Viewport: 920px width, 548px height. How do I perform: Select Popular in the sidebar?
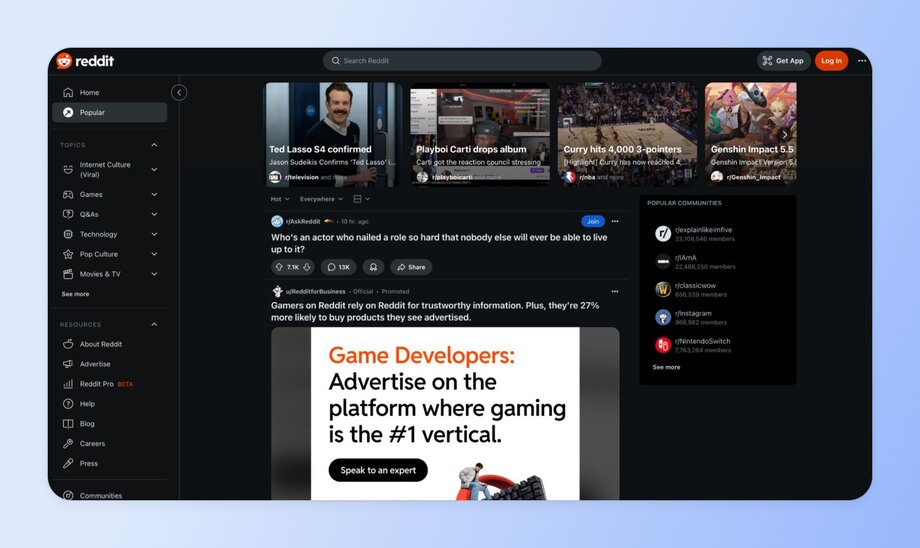click(109, 112)
